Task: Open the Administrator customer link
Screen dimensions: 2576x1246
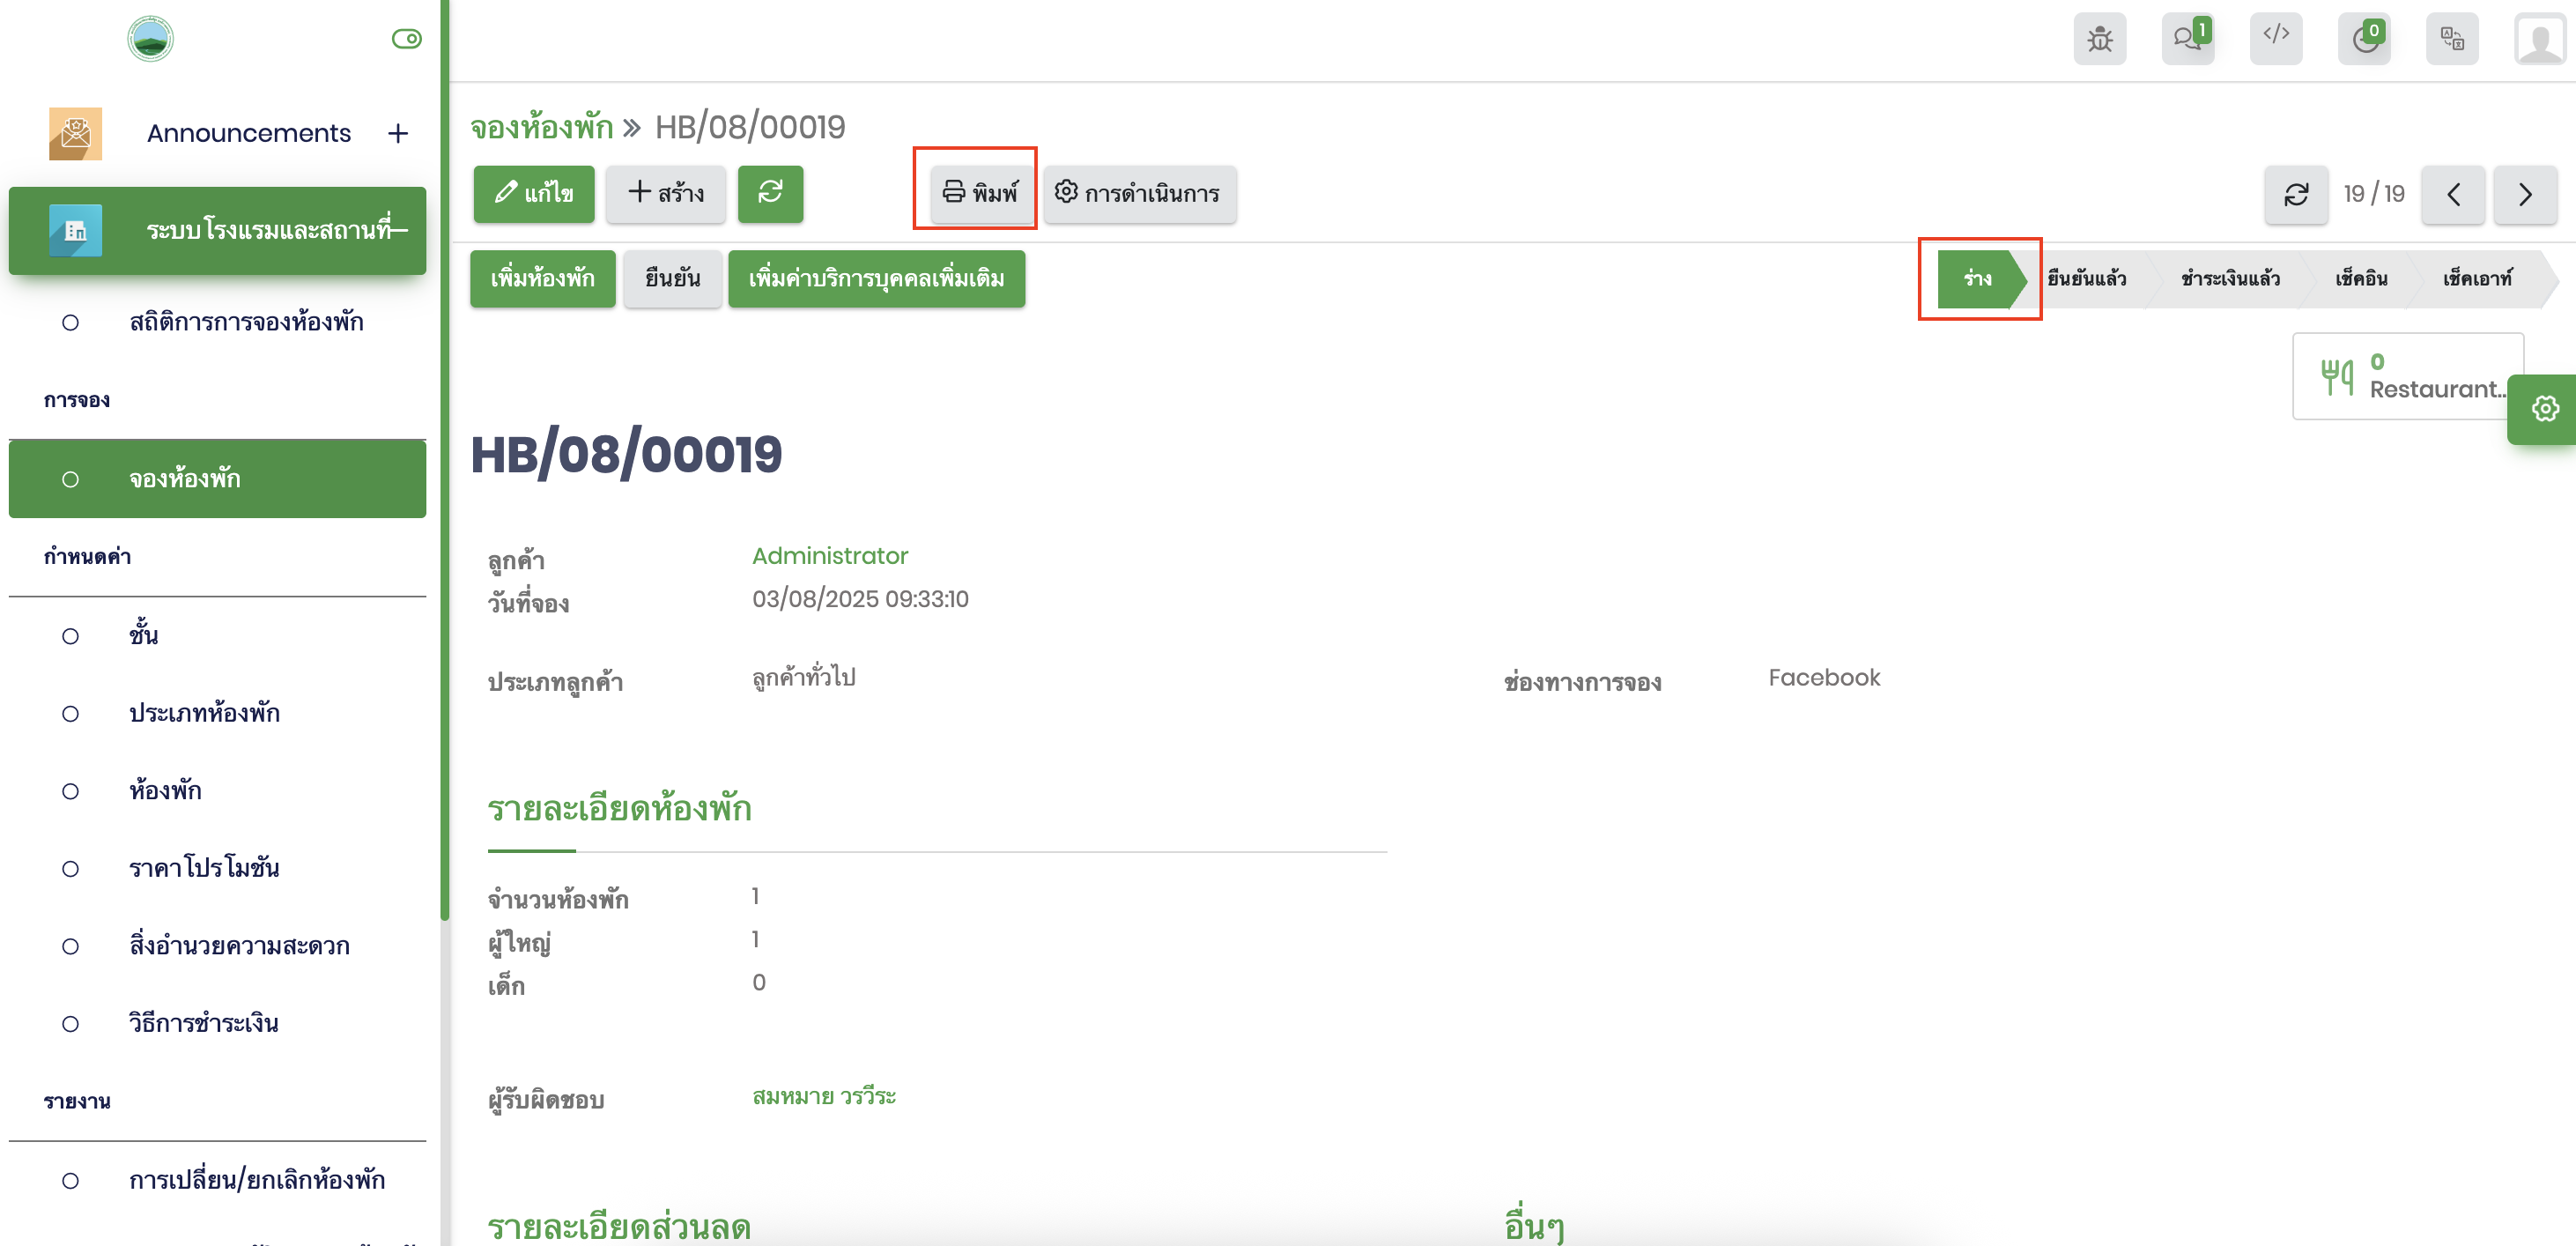Action: pyautogui.click(x=829, y=556)
